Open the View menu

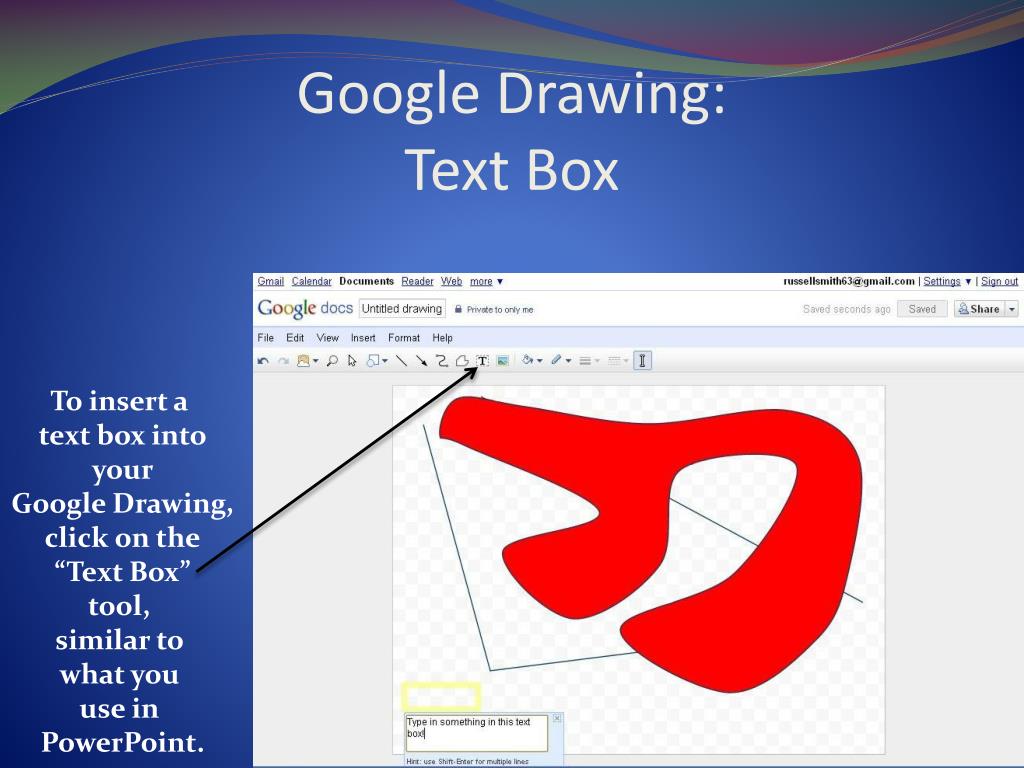point(328,338)
